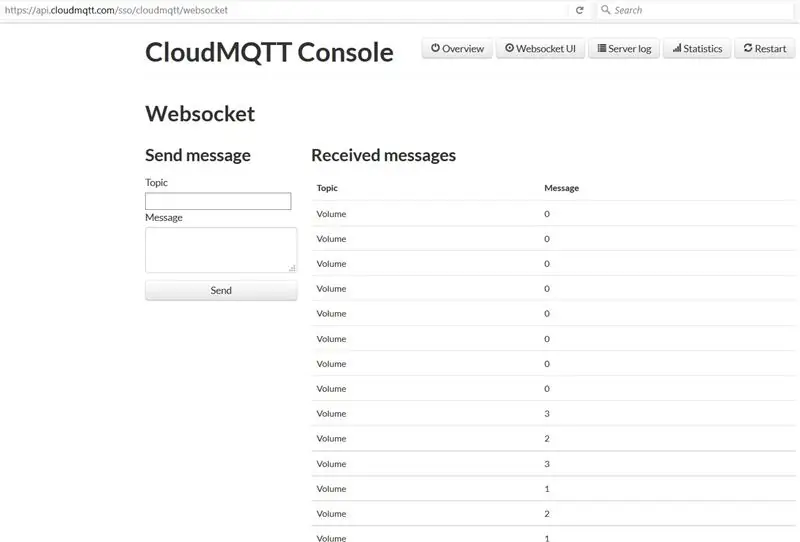Click the Topic column header
This screenshot has width=800, height=542.
(x=327, y=188)
